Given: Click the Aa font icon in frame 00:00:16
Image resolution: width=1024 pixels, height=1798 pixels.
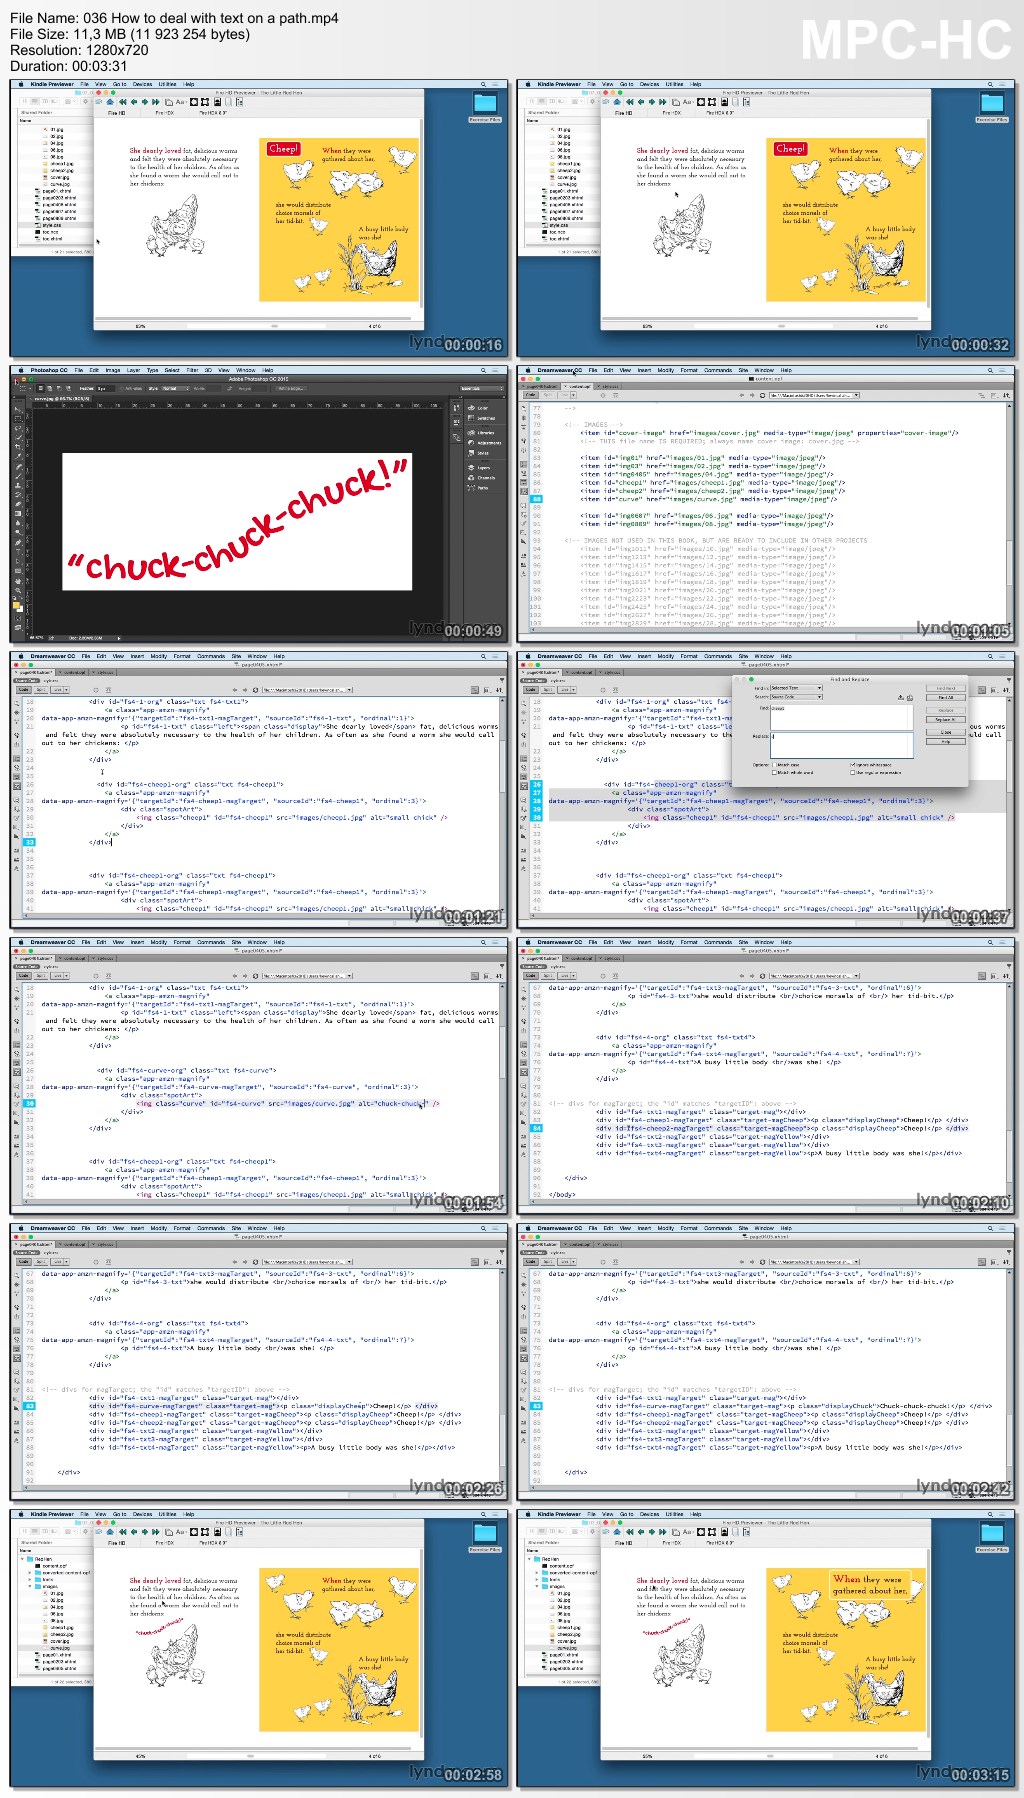Looking at the screenshot, I should click(x=181, y=102).
